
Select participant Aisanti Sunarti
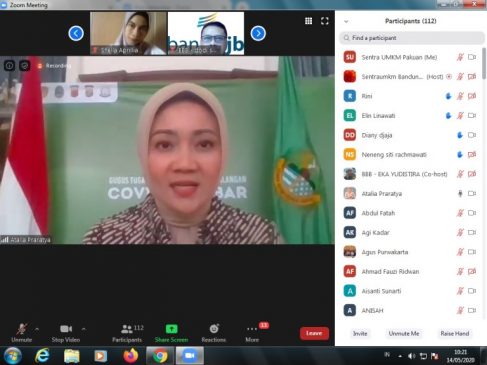point(410,291)
